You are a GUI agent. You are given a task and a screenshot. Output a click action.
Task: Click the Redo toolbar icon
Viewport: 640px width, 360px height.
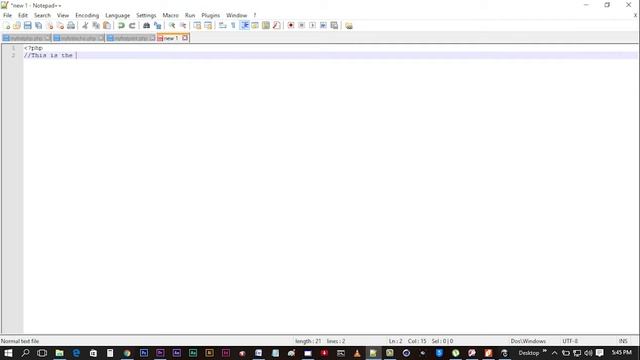(132, 25)
